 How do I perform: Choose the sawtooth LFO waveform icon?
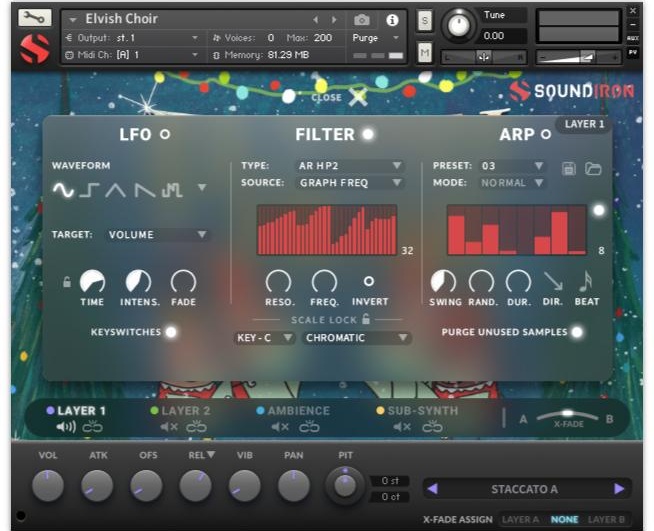click(x=145, y=189)
